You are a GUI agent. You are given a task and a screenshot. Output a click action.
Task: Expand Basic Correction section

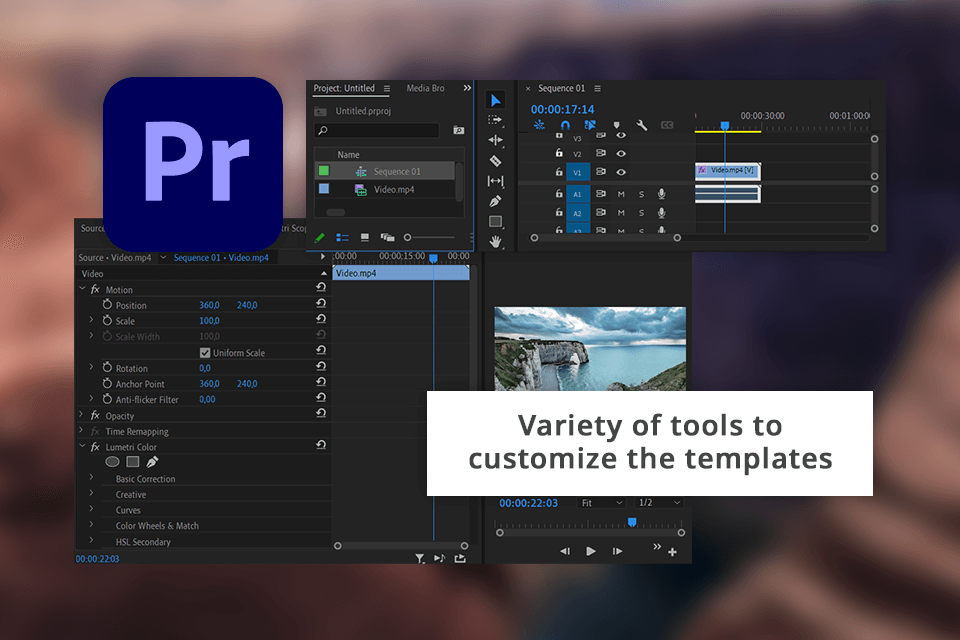pyautogui.click(x=91, y=477)
